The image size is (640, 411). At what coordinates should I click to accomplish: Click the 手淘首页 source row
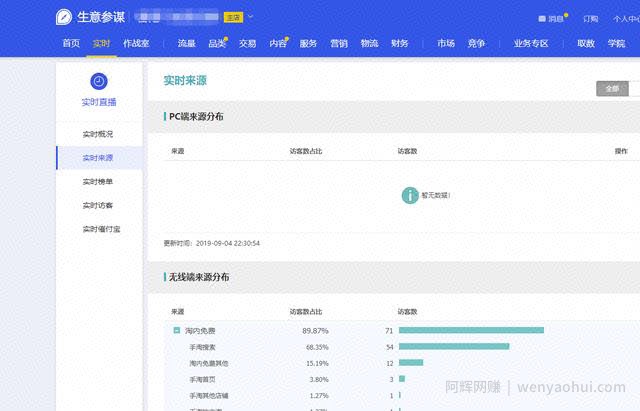[202, 380]
